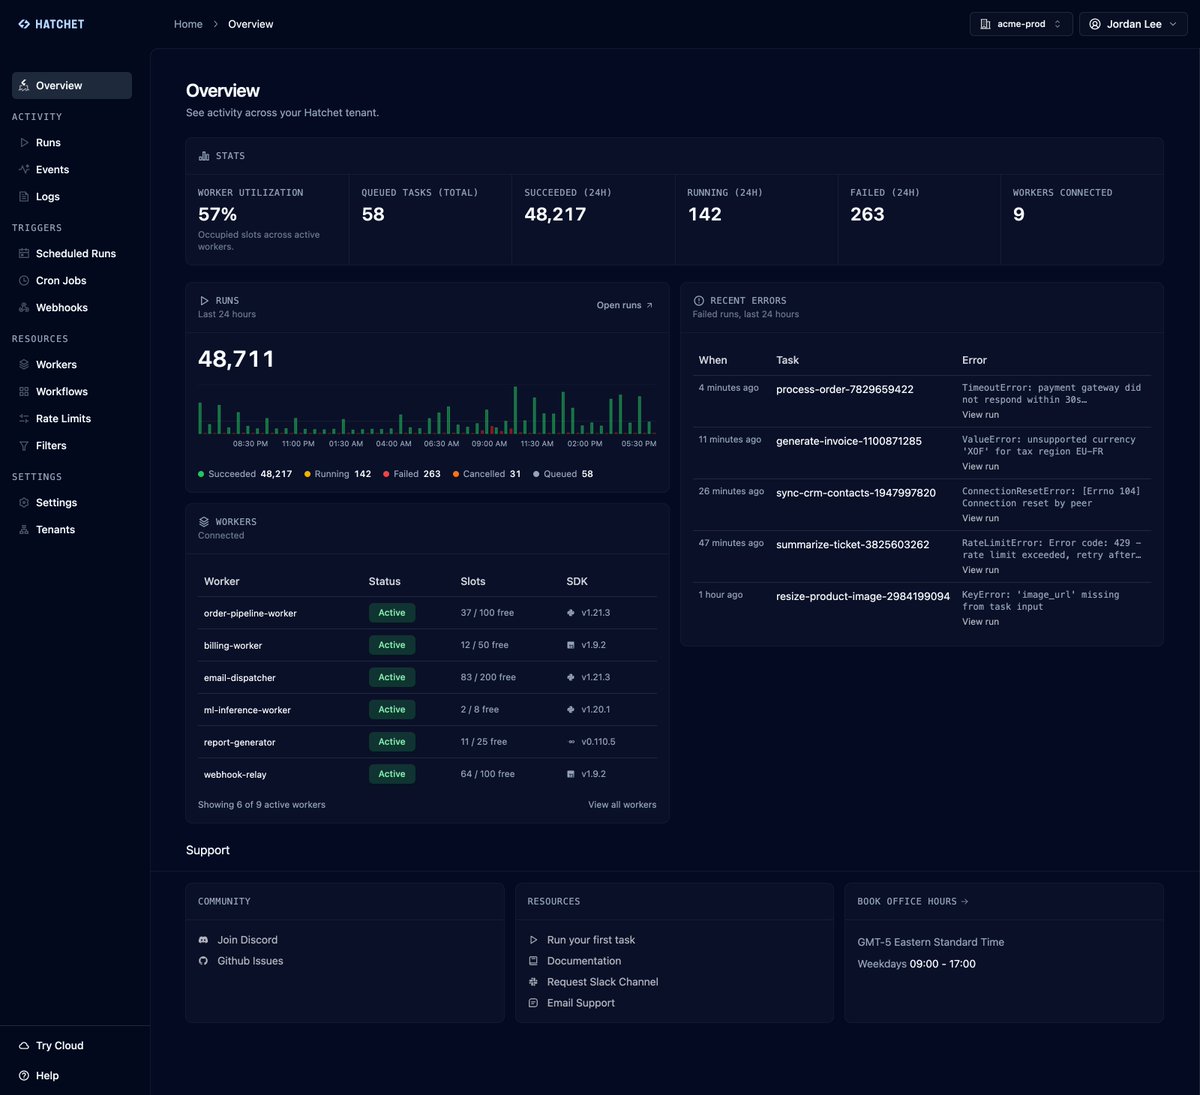This screenshot has width=1200, height=1095.
Task: Open the Events page from sidebar
Action: pyautogui.click(x=72, y=170)
